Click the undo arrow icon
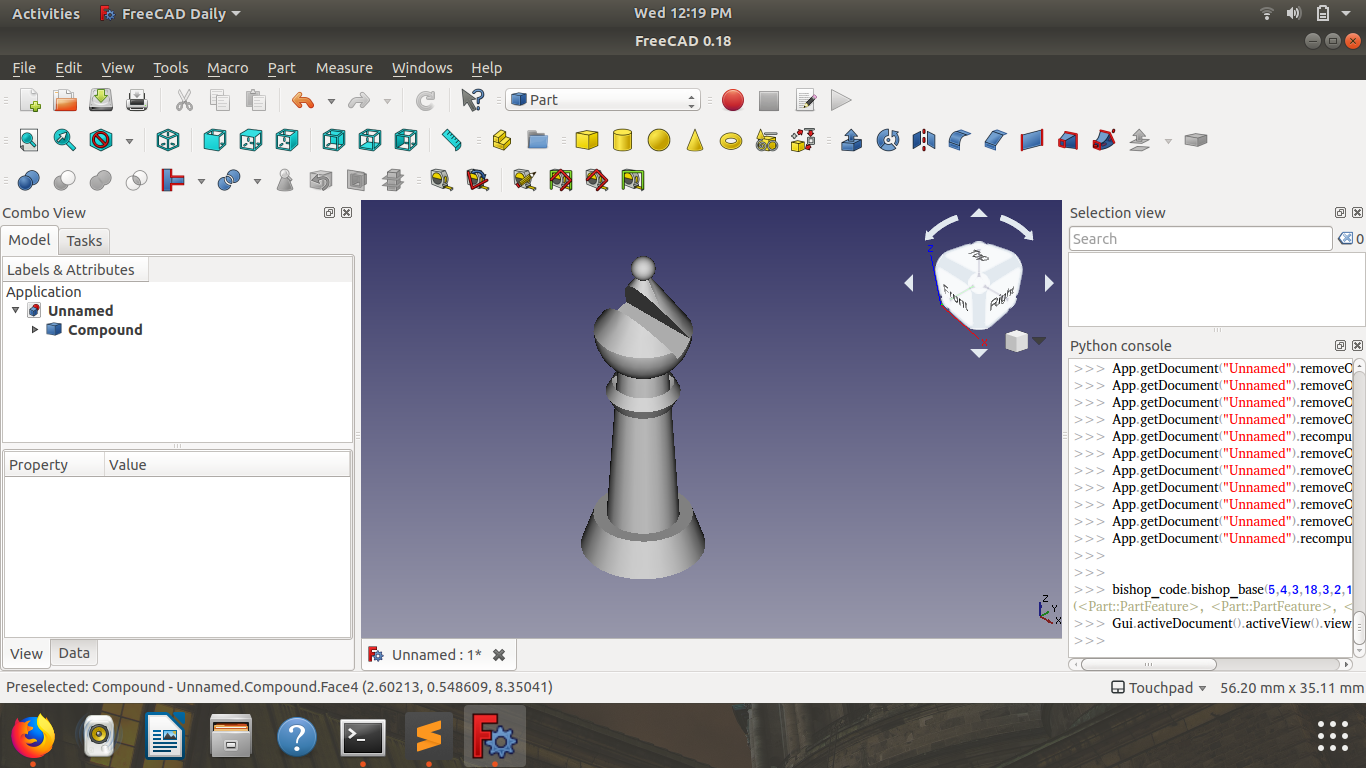Screen dimensions: 1366x768 click(x=302, y=100)
